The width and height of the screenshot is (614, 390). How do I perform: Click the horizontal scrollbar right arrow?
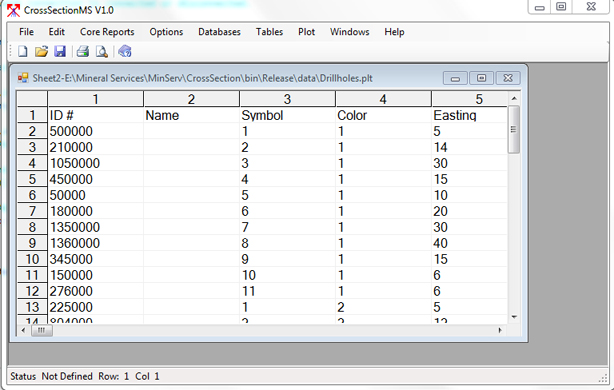point(500,330)
